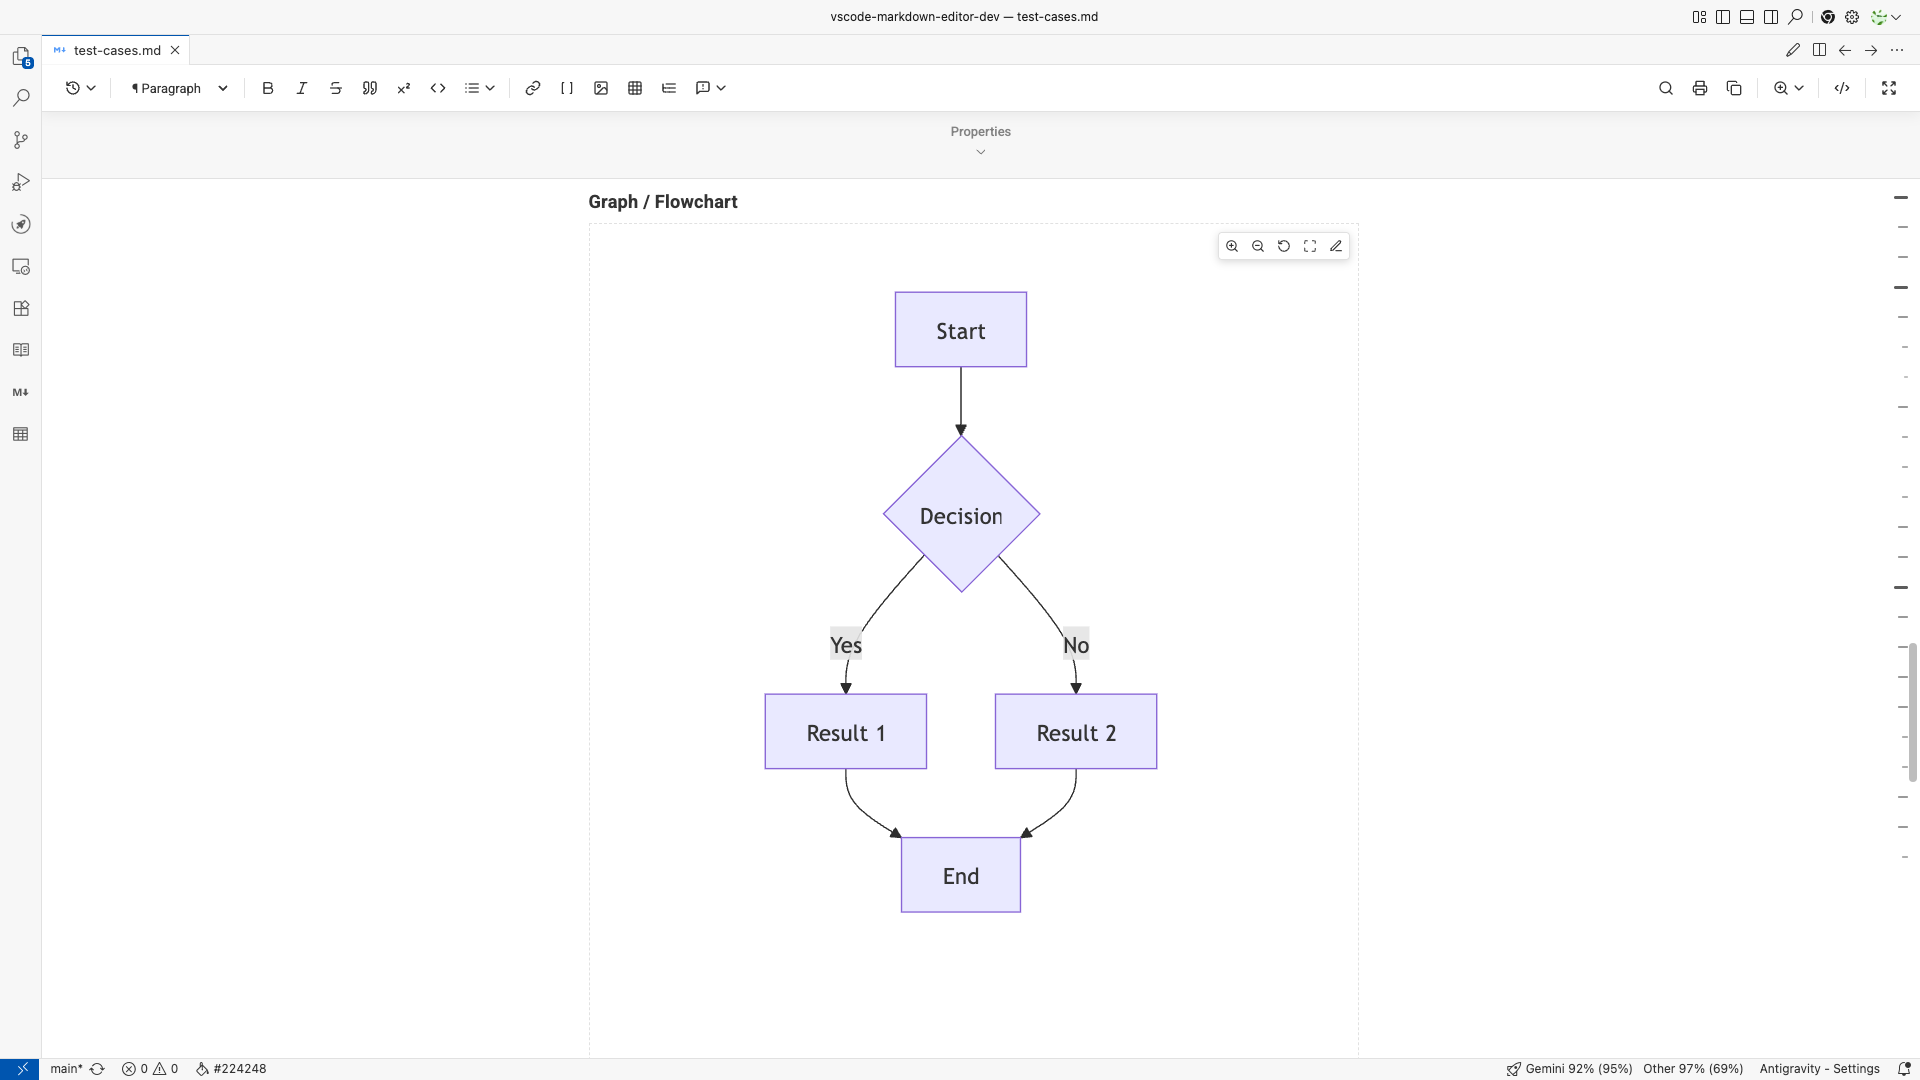The width and height of the screenshot is (1920, 1080).
Task: Split the editor to the right
Action: pos(1819,50)
